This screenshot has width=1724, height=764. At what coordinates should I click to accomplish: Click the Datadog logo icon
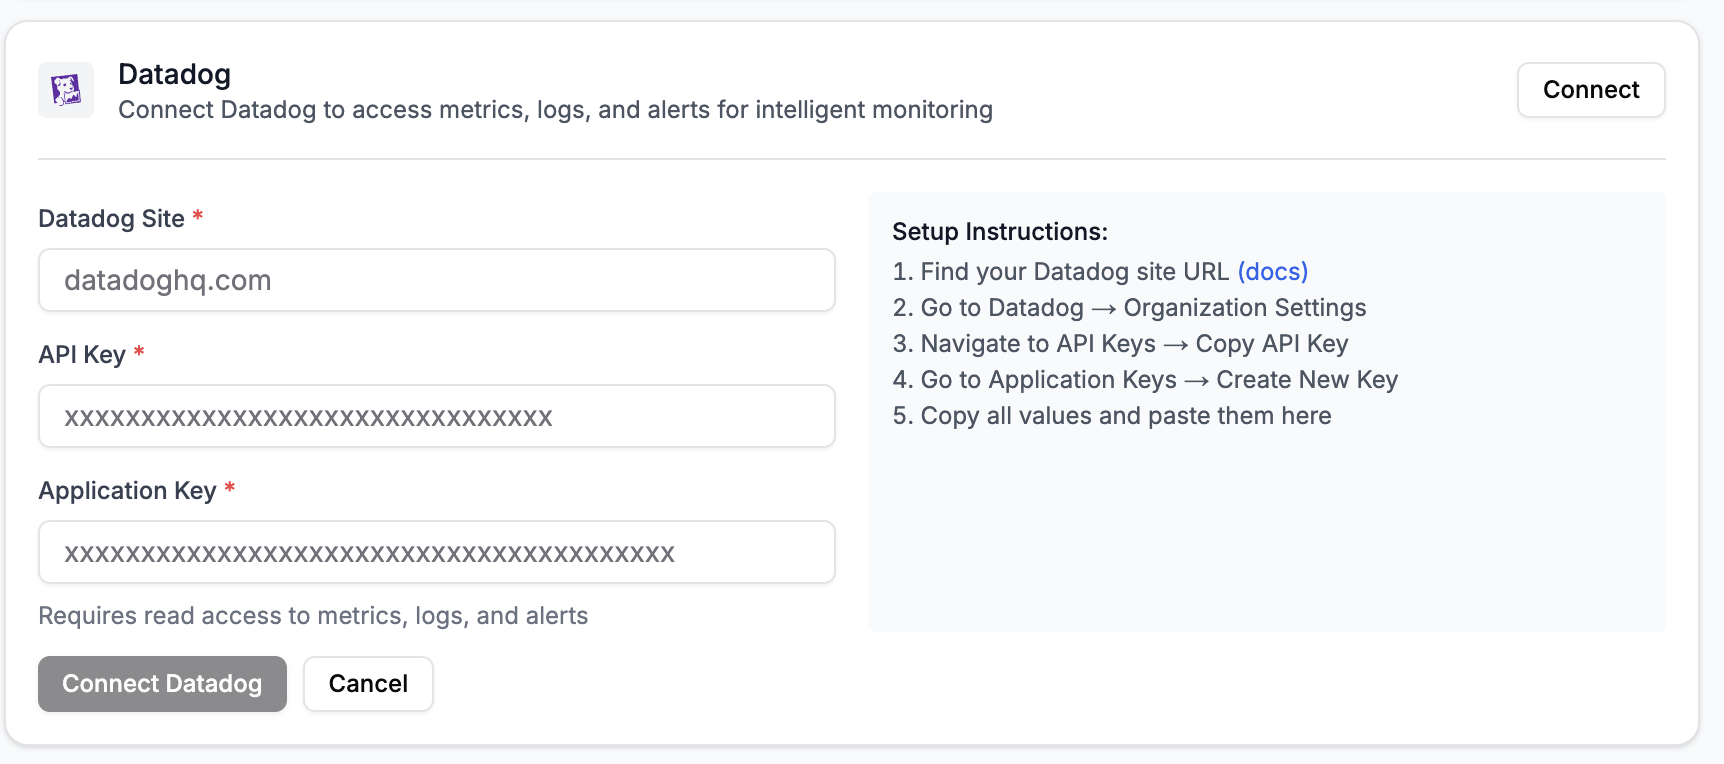click(66, 90)
